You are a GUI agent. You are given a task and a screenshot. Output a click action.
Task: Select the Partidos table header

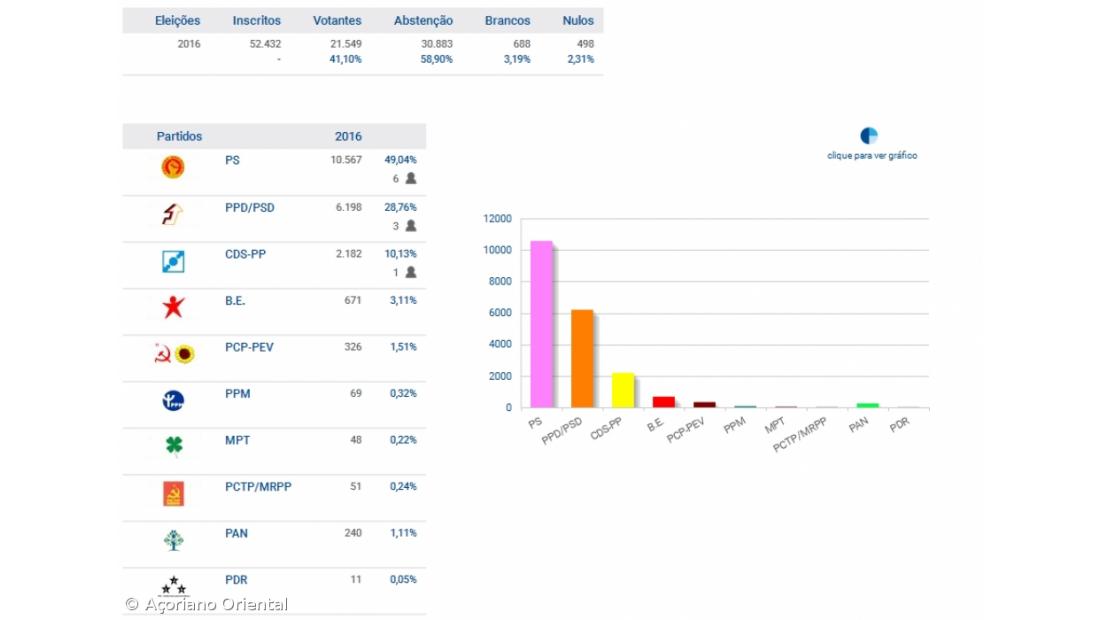(x=179, y=137)
